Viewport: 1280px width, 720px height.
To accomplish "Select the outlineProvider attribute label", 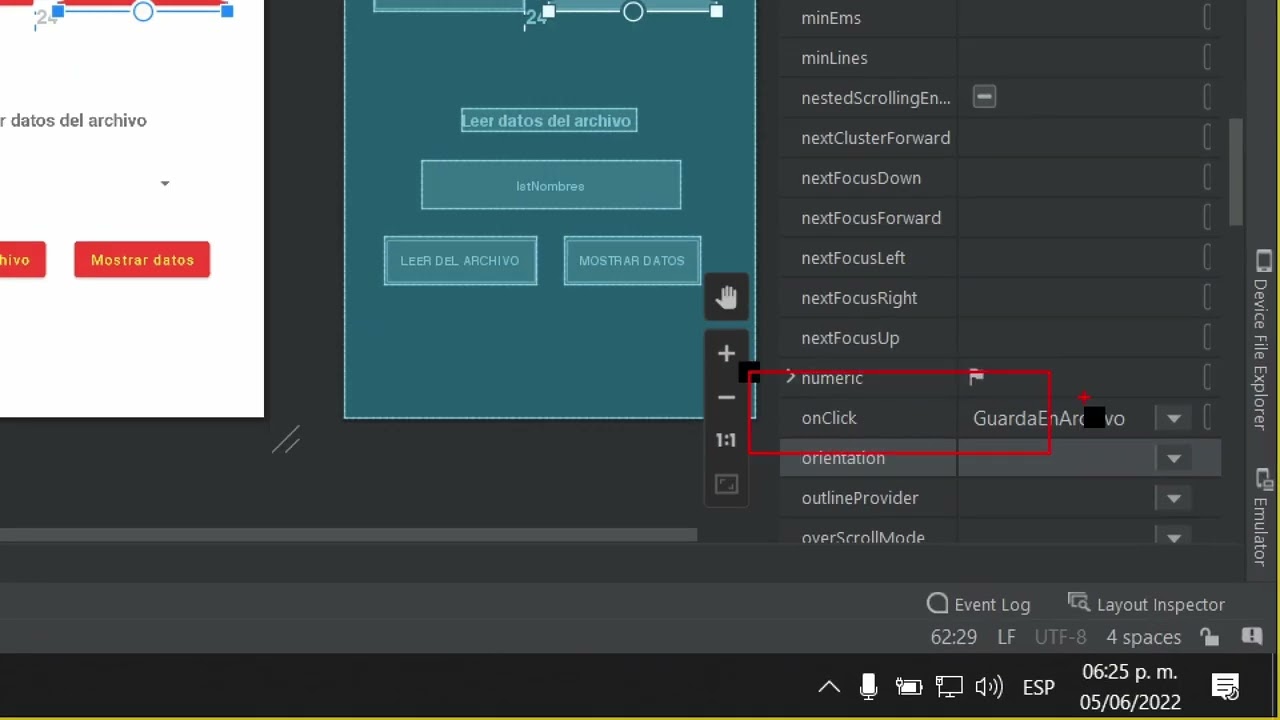I will coord(860,498).
